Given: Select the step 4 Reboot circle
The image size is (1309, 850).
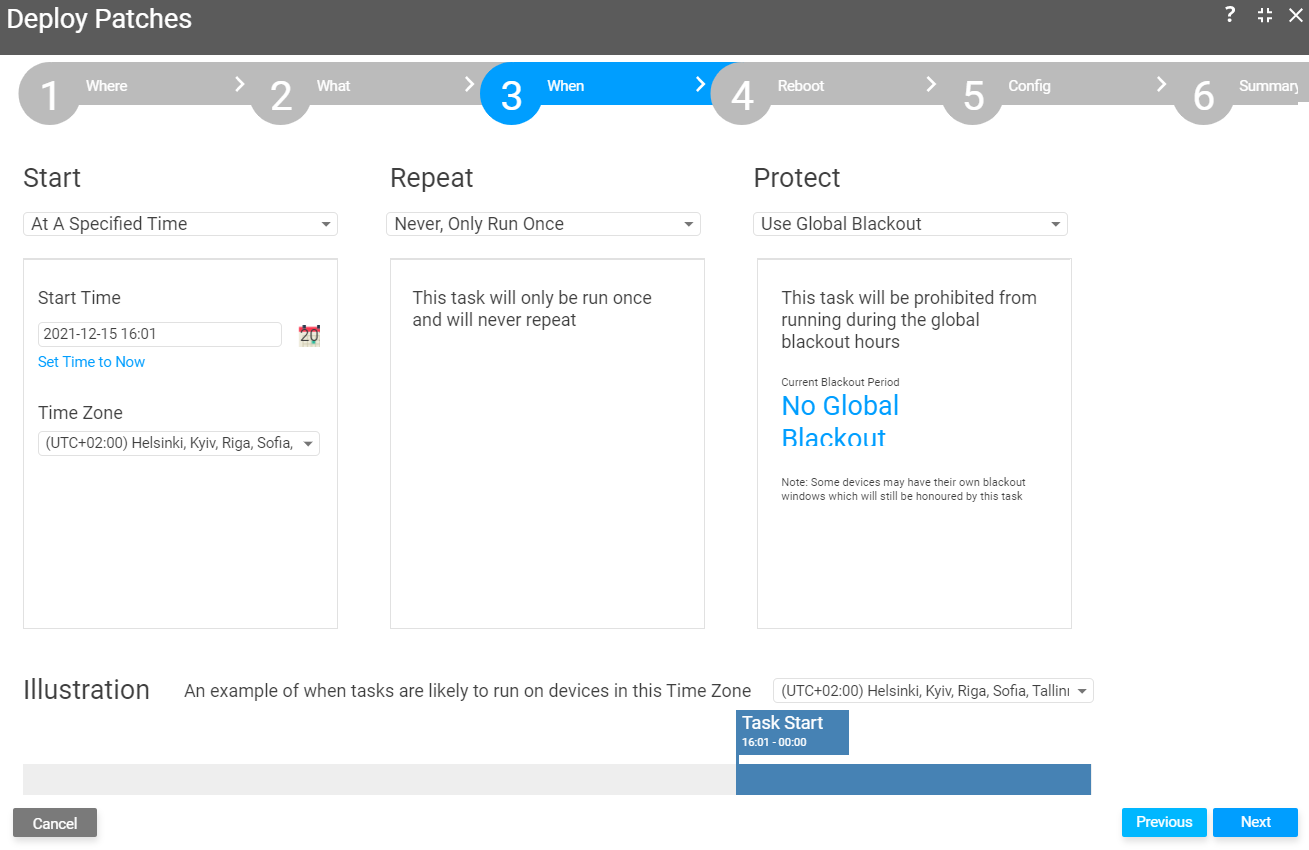Looking at the screenshot, I should point(742,94).
